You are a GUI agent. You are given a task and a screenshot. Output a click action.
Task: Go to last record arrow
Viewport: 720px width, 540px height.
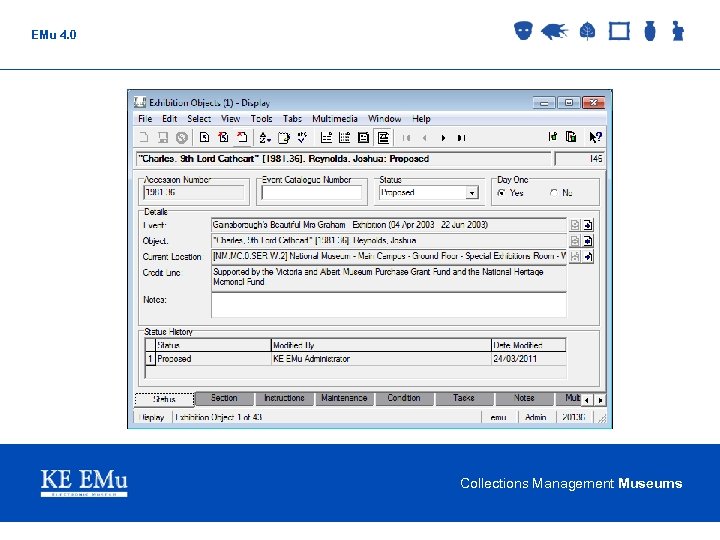tap(461, 138)
